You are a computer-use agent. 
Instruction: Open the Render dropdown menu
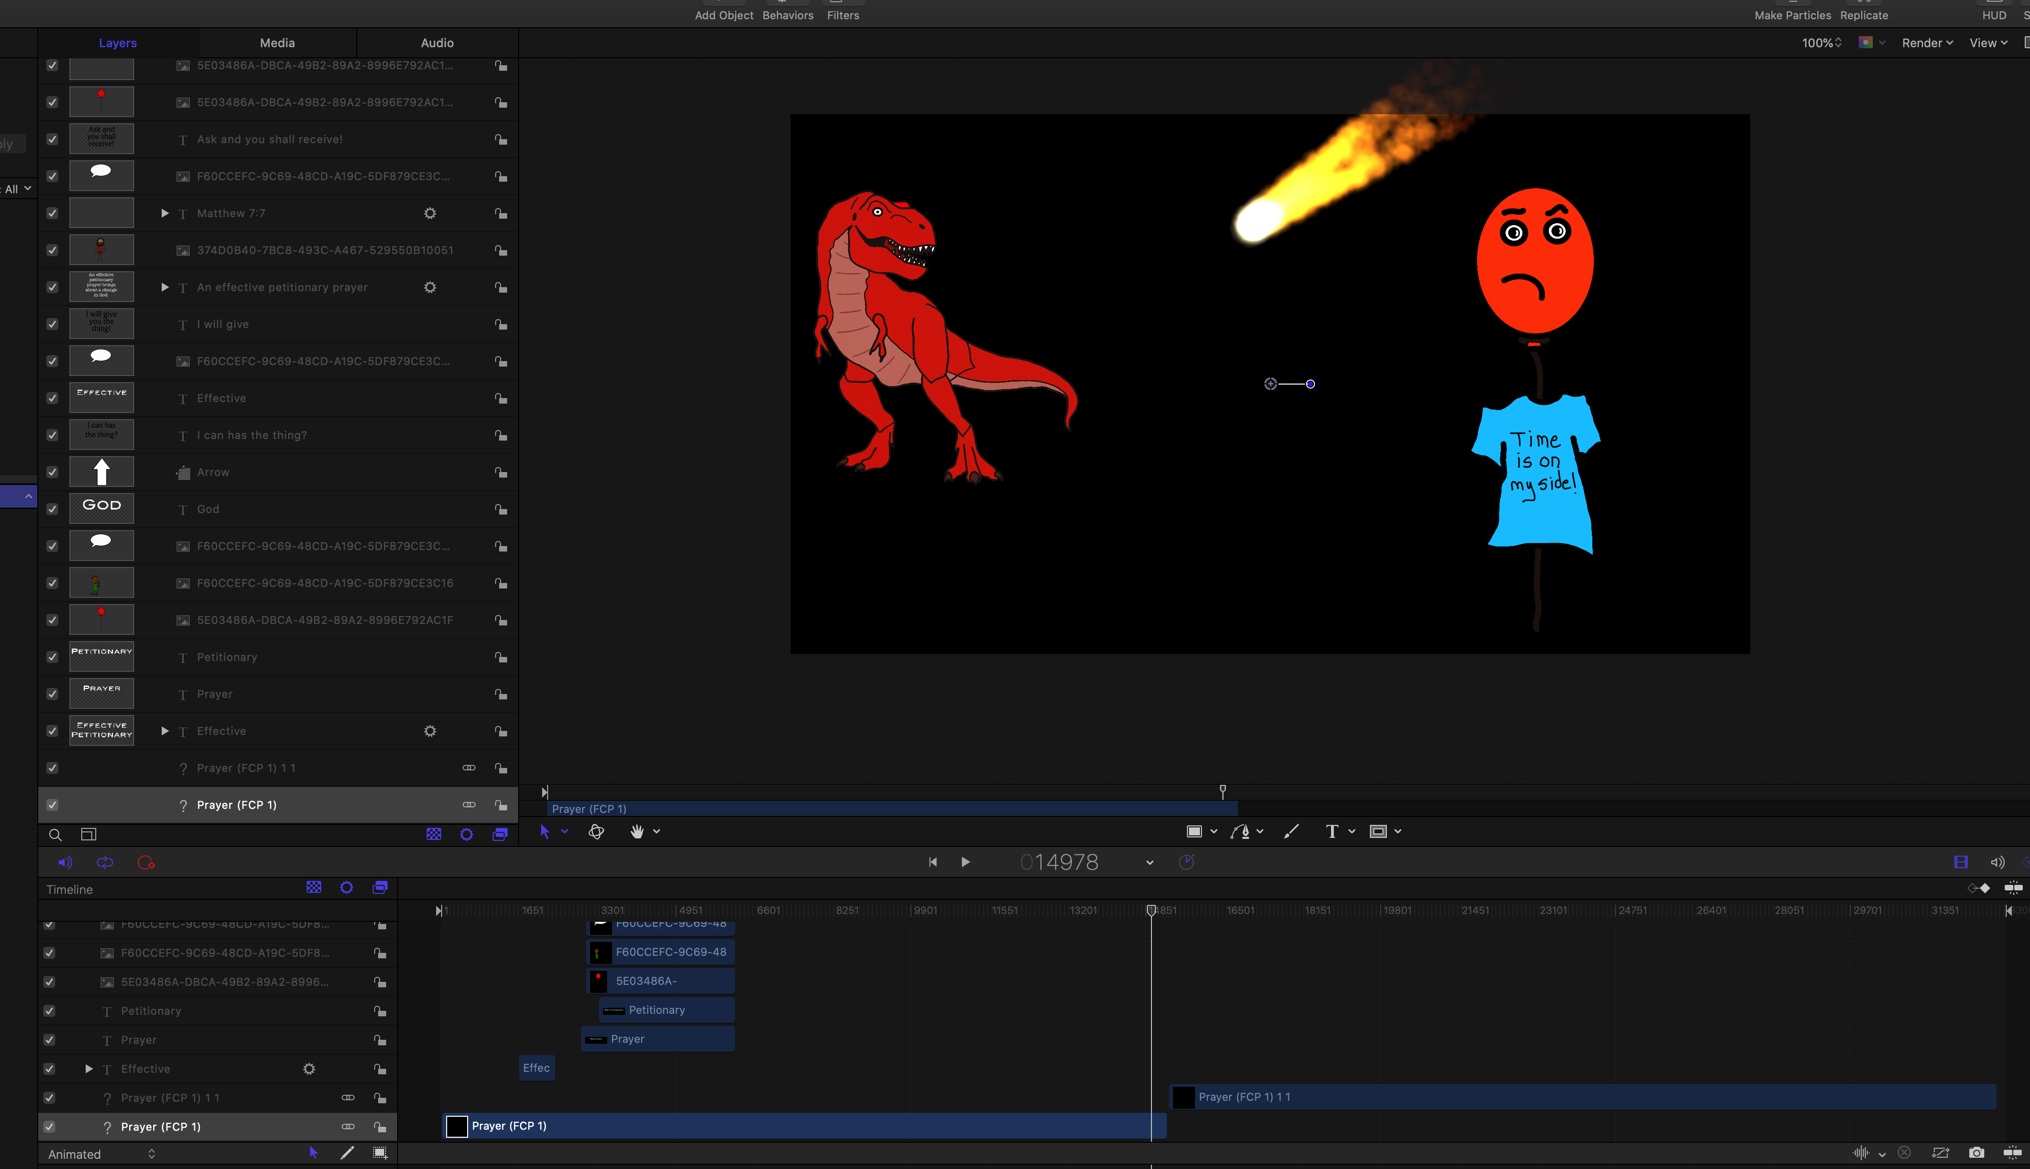tap(1926, 43)
